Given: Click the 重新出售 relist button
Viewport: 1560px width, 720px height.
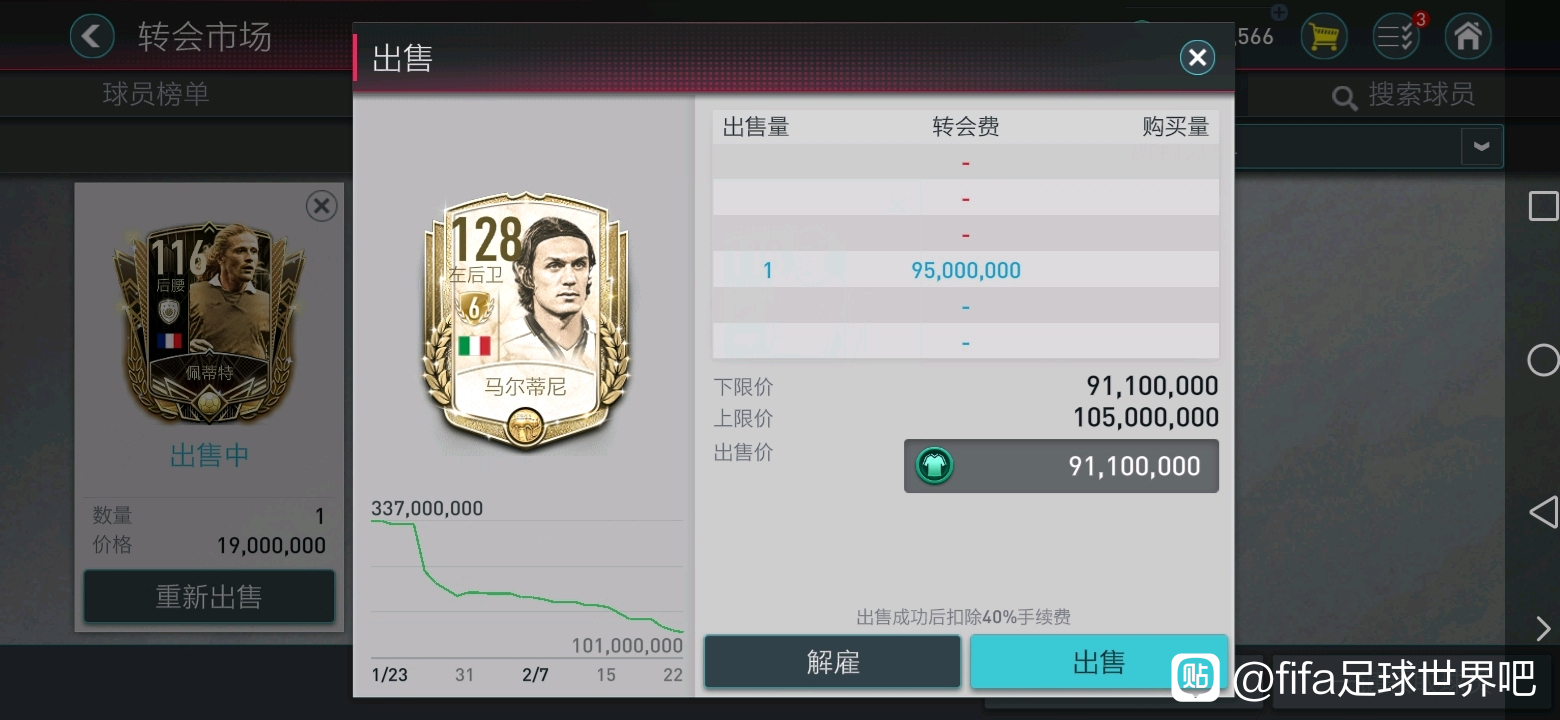Looking at the screenshot, I should coord(208,597).
